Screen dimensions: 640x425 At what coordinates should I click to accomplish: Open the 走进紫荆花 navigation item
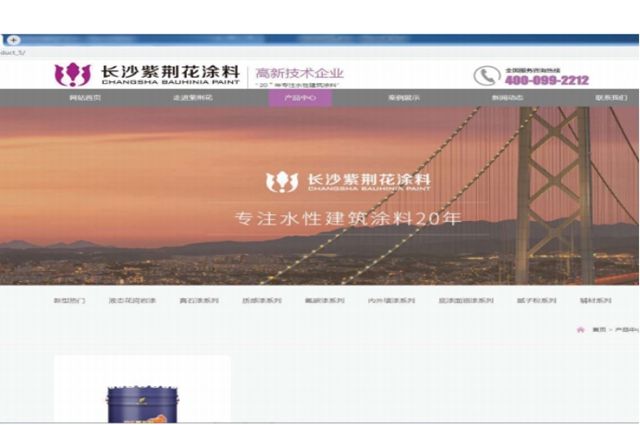[x=193, y=98]
